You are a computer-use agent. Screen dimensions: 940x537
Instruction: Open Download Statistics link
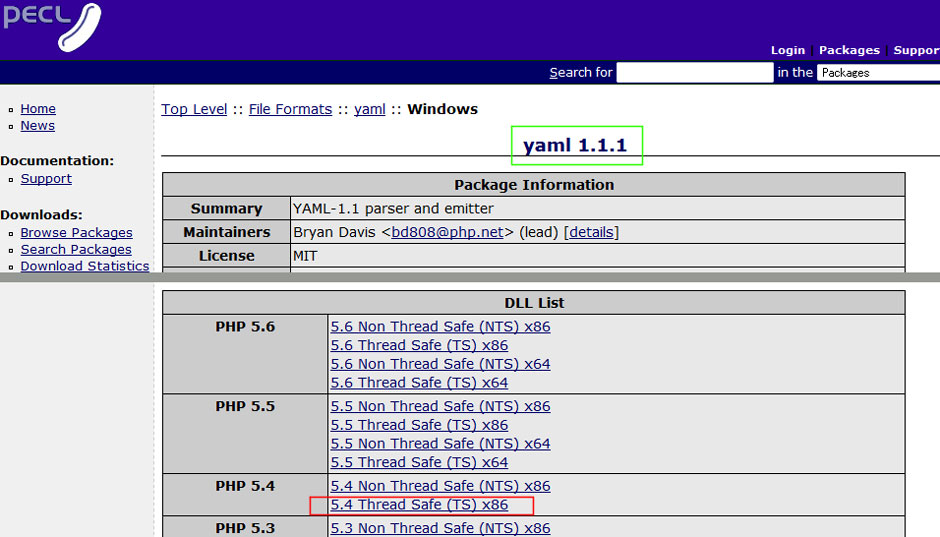click(x=85, y=266)
